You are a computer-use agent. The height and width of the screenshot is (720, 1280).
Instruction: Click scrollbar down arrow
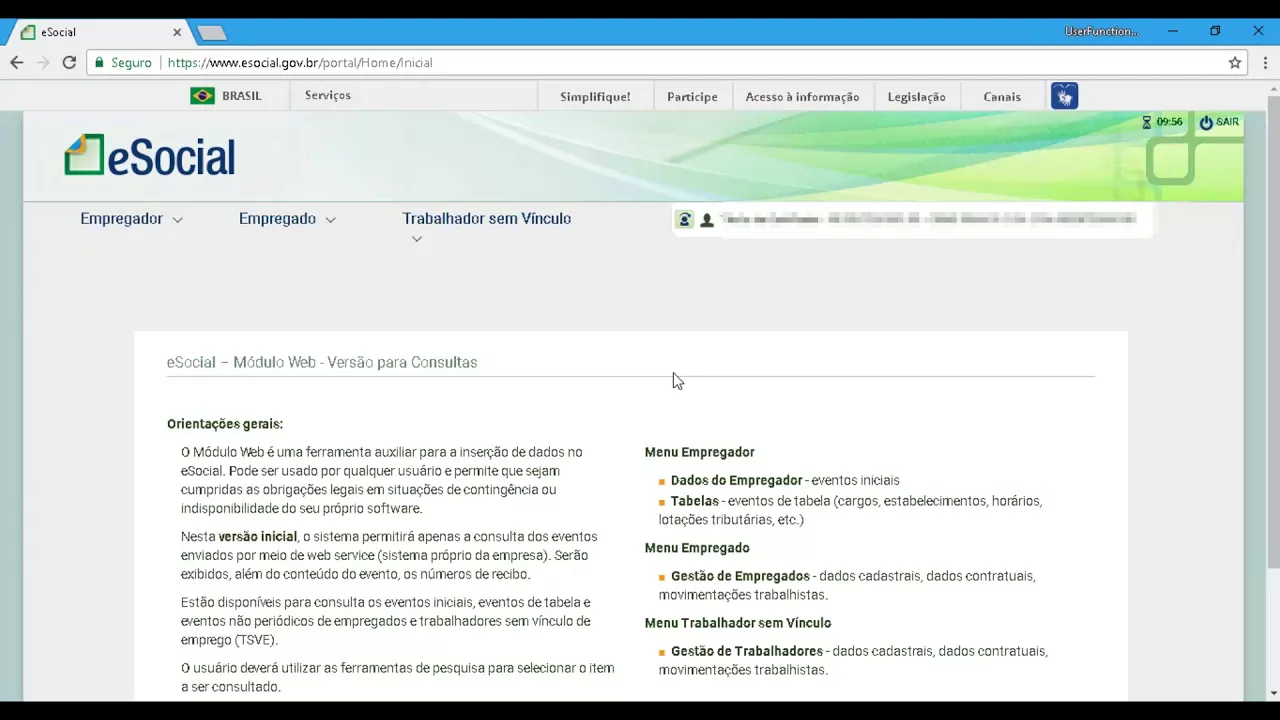coord(1273,693)
